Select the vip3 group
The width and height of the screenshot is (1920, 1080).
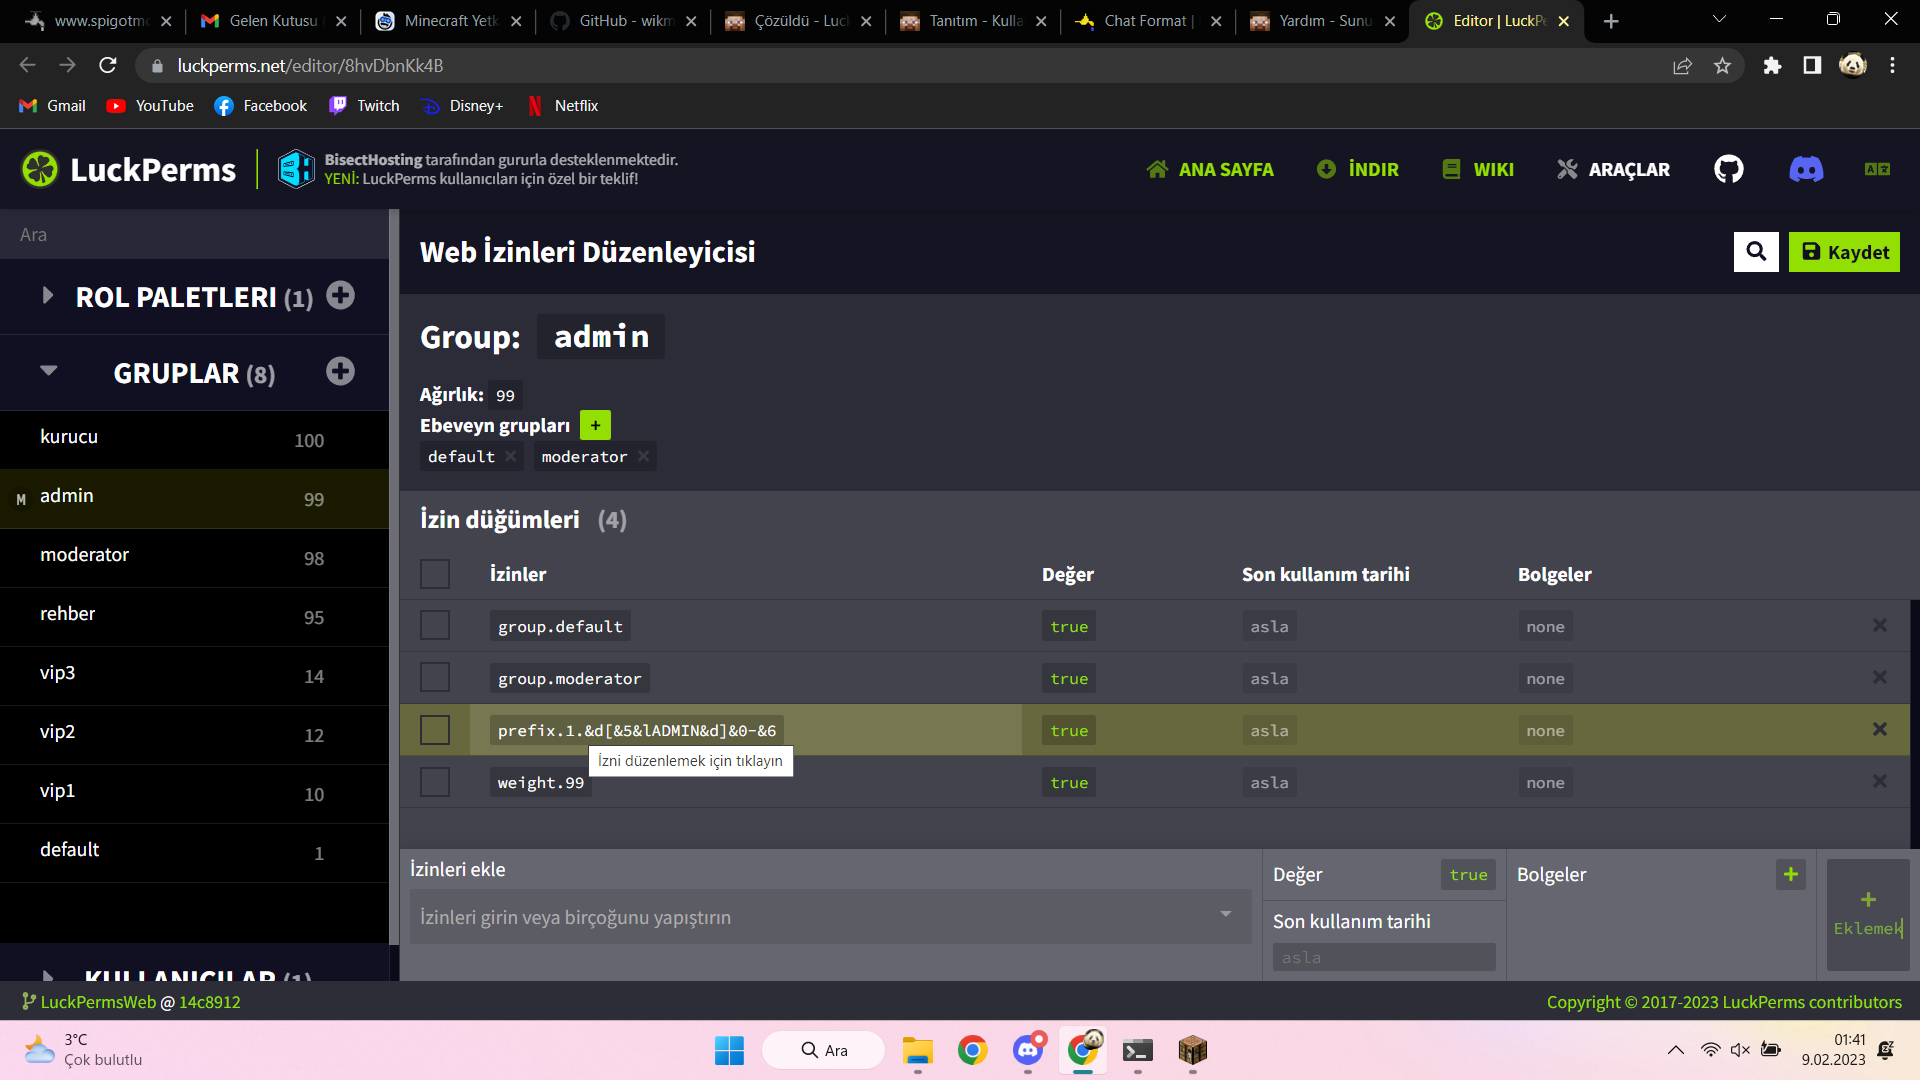point(194,675)
